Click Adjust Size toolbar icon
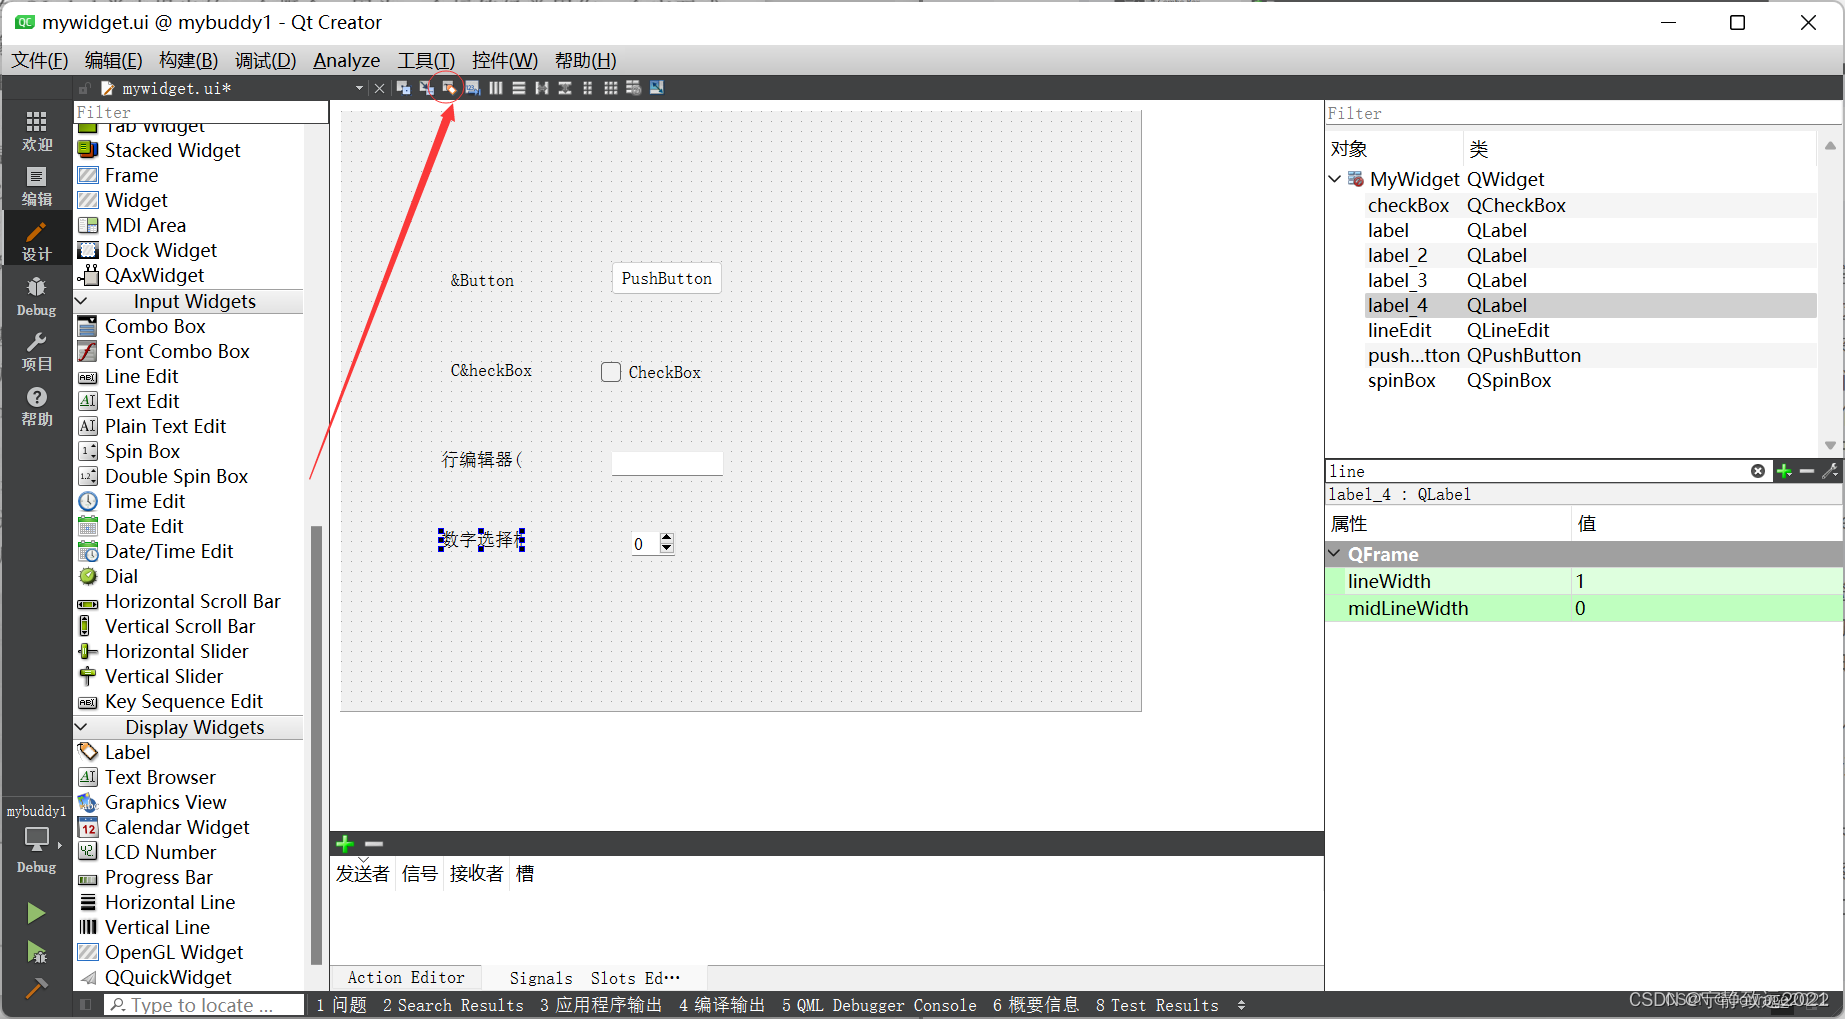Viewport: 1845px width, 1019px height. 657,88
